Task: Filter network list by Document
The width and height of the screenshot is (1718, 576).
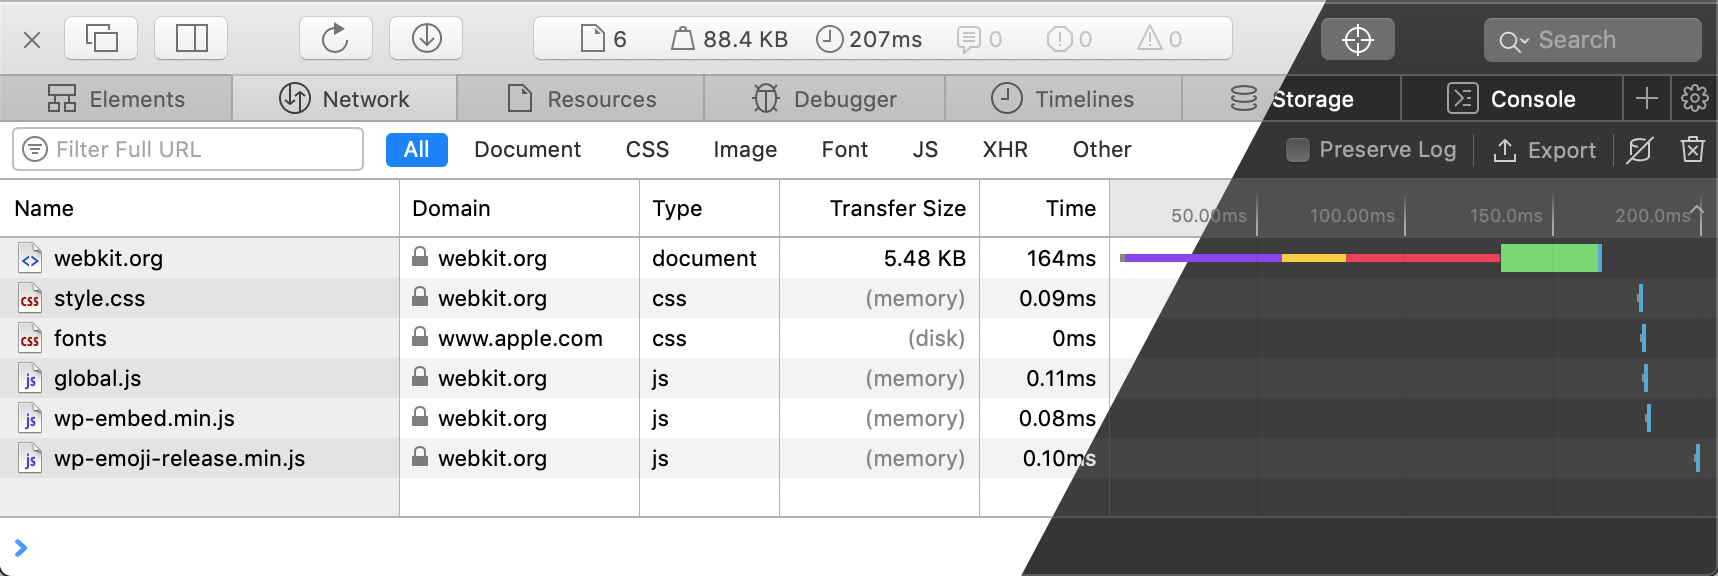Action: pyautogui.click(x=527, y=149)
